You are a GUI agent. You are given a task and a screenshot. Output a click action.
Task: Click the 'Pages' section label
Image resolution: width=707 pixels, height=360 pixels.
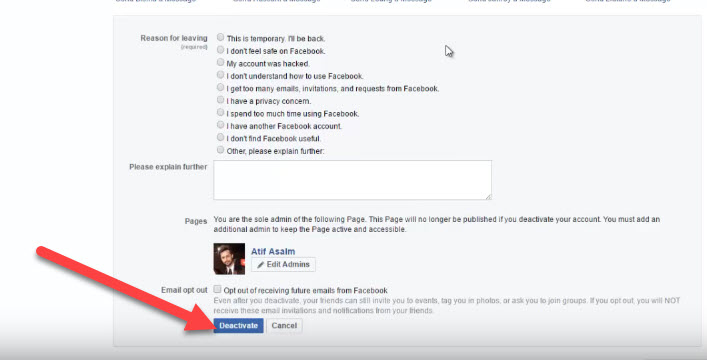click(x=196, y=221)
